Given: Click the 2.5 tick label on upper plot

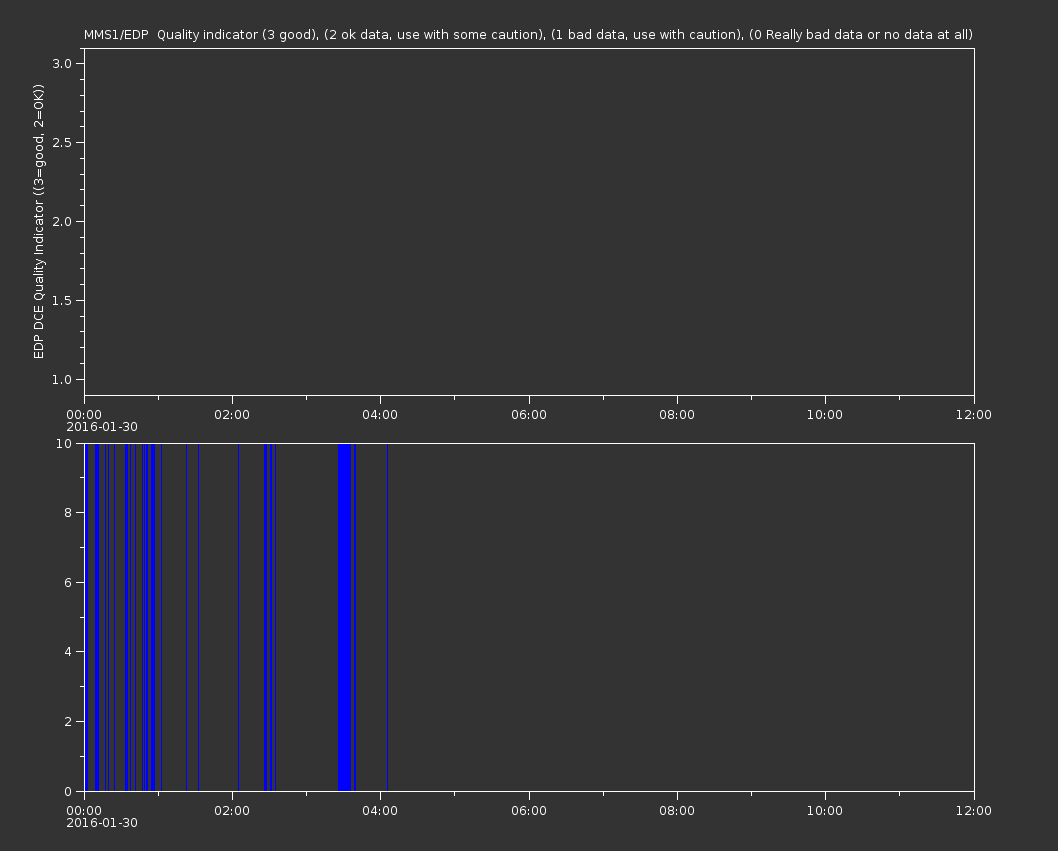Looking at the screenshot, I should click(61, 142).
